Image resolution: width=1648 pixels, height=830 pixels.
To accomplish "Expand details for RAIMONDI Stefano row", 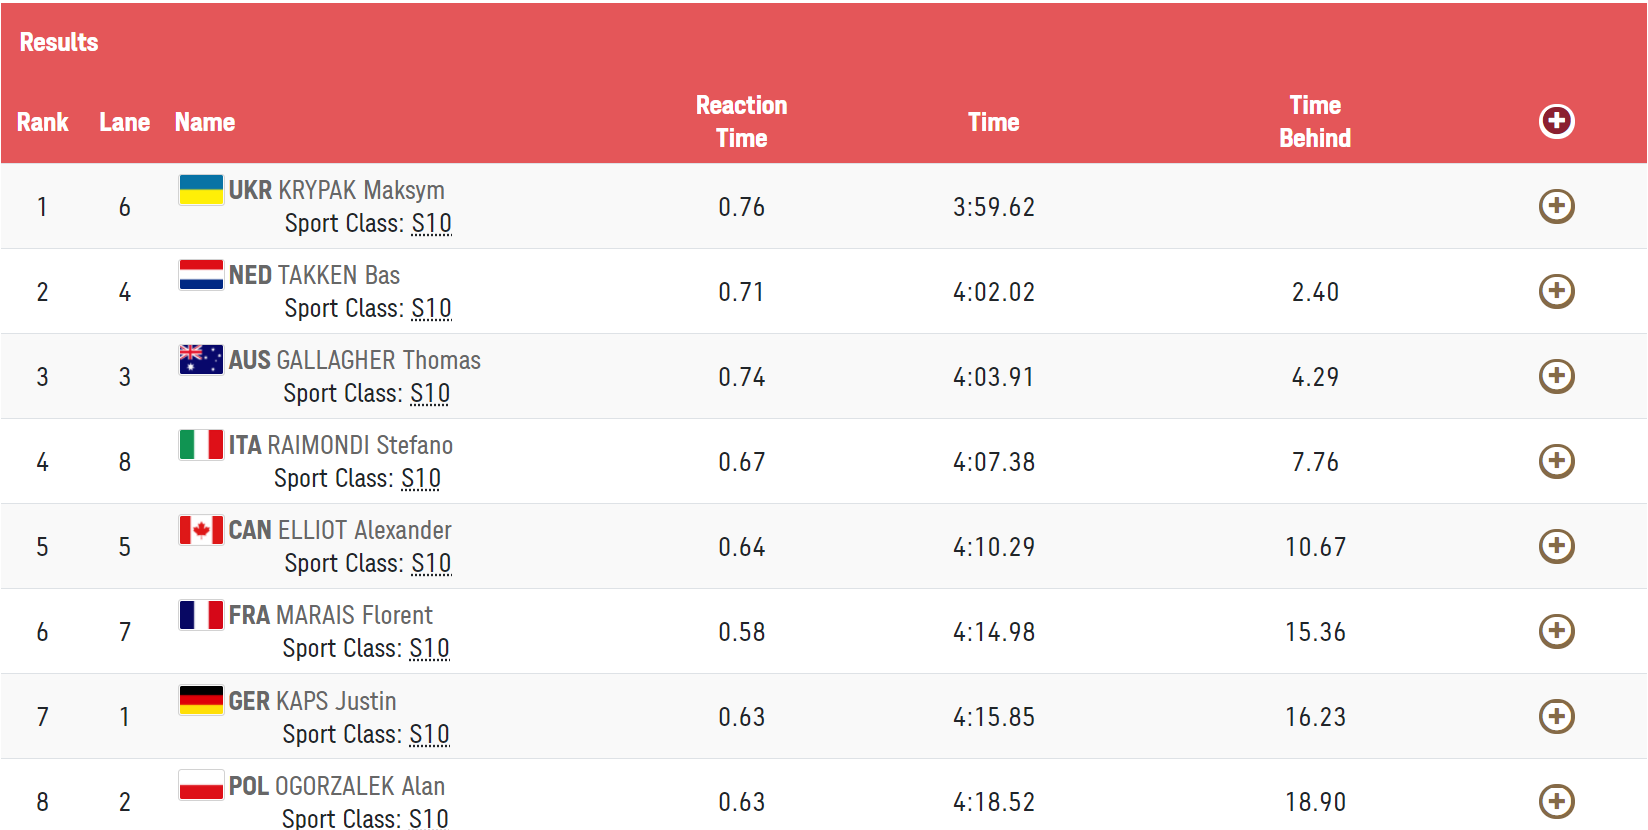I will click(x=1556, y=461).
